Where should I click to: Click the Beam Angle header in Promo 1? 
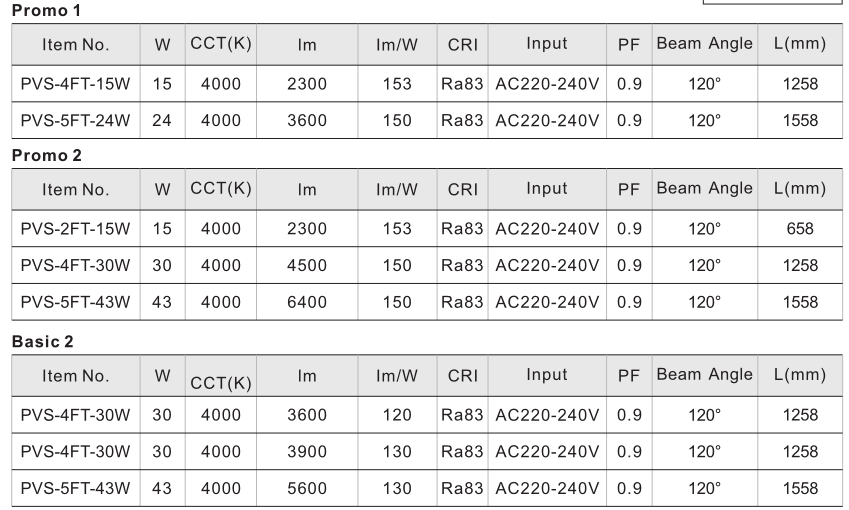coord(704,44)
